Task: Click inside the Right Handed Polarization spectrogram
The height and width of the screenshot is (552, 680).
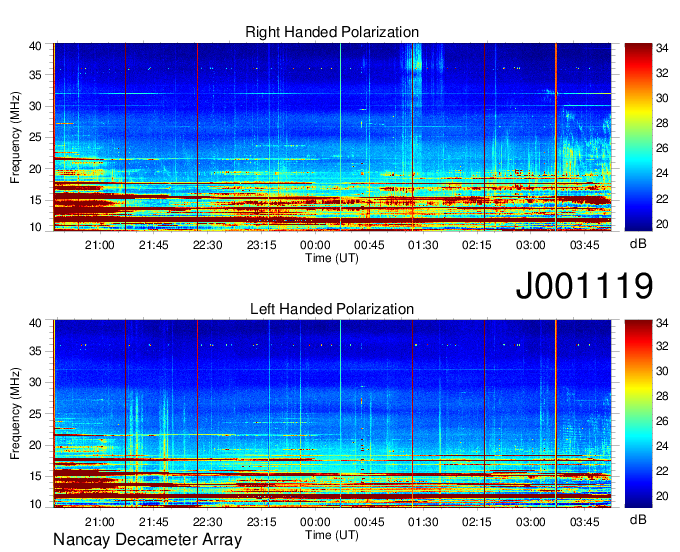Action: click(x=332, y=137)
